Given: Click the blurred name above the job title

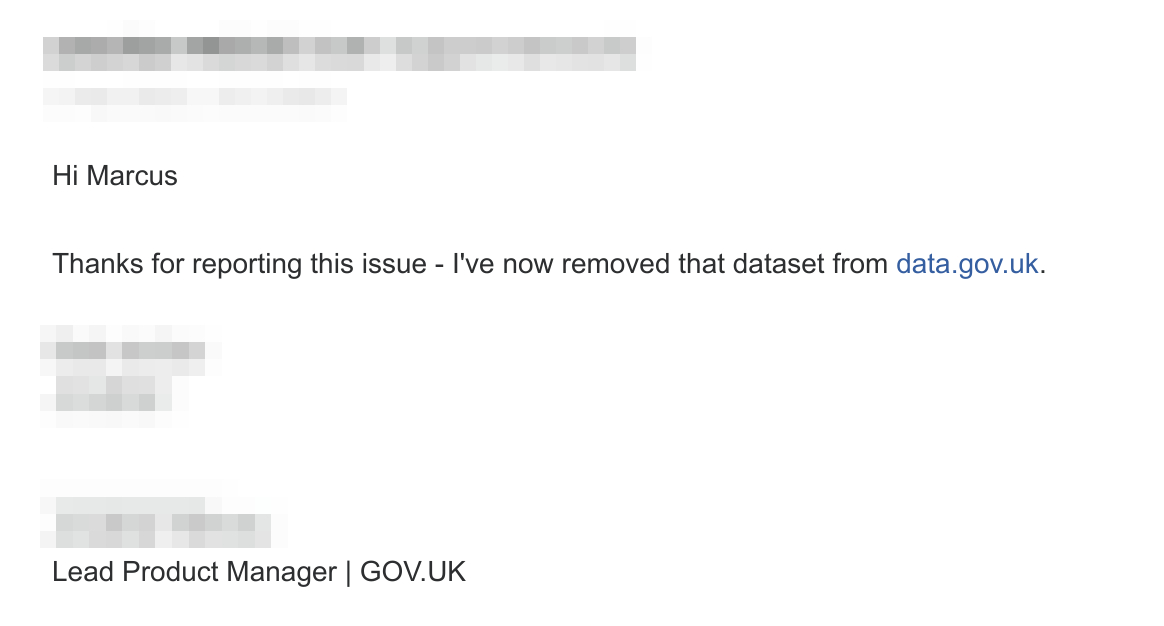Looking at the screenshot, I should point(160,523).
